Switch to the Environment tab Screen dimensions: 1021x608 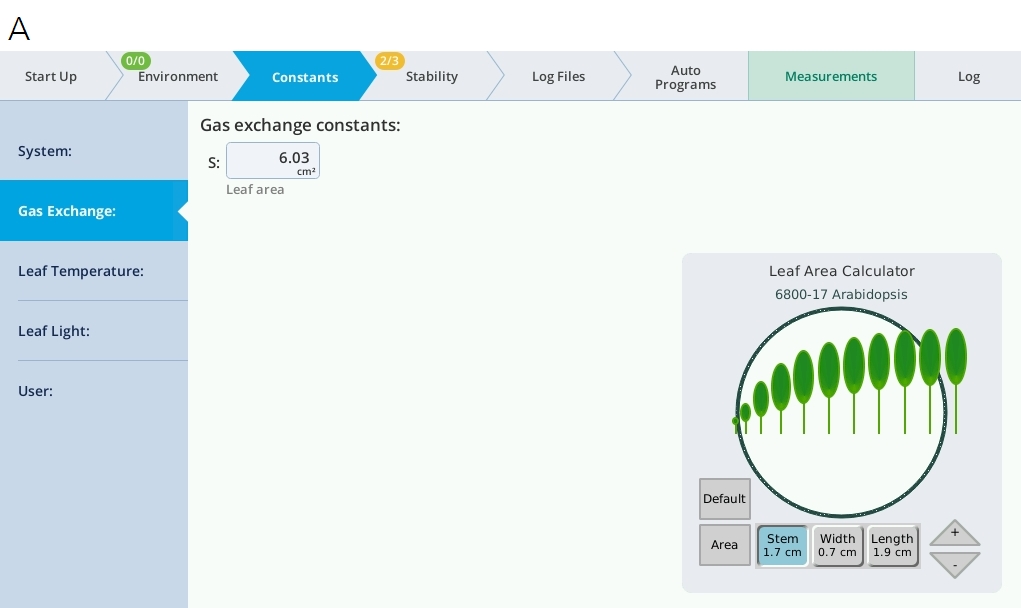178,76
